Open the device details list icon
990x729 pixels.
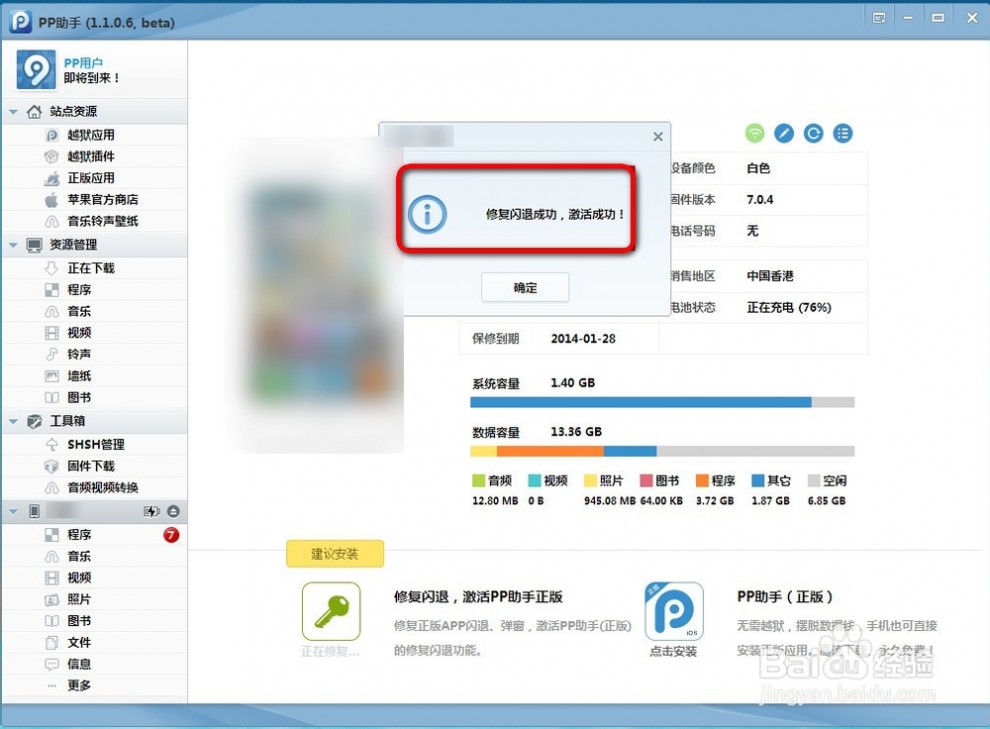pyautogui.click(x=842, y=132)
